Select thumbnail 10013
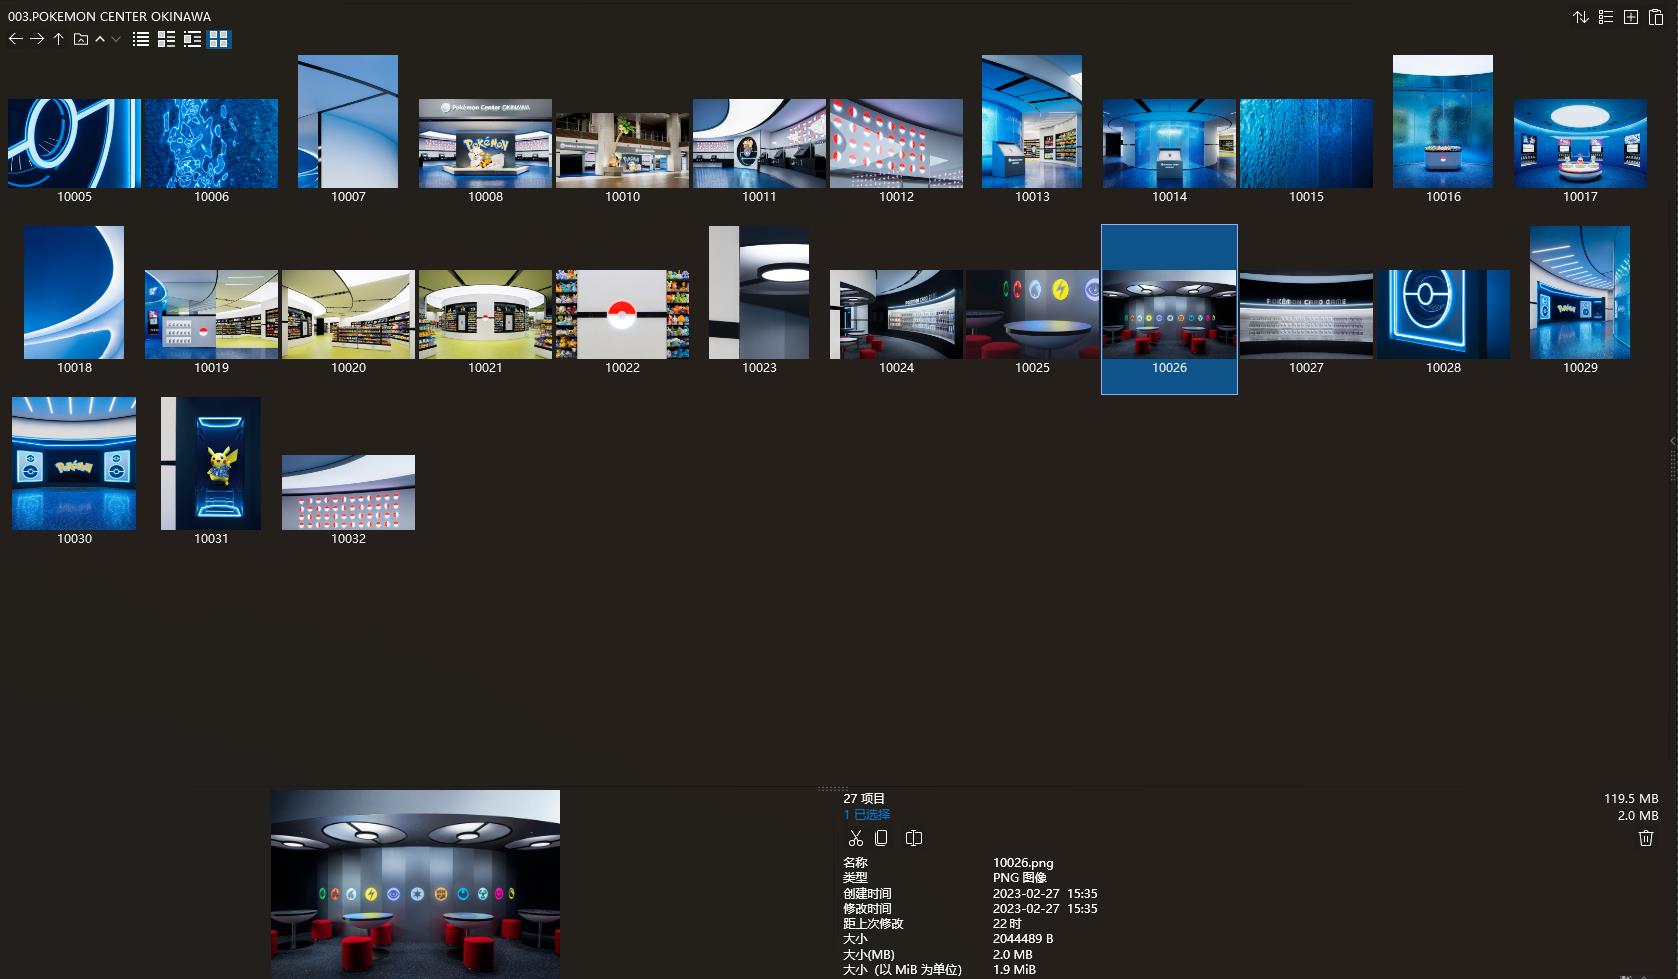The height and width of the screenshot is (979, 1678). coord(1032,121)
